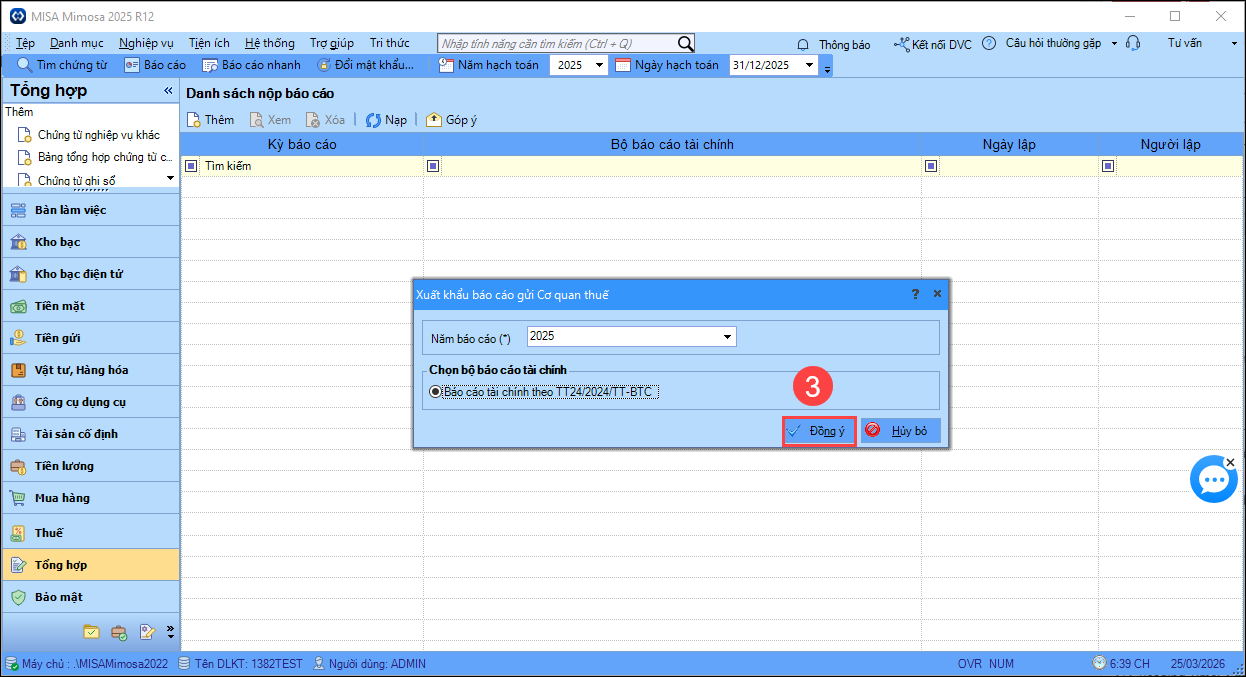Click the Đổi mật khẩu toolbar icon

coord(324,65)
